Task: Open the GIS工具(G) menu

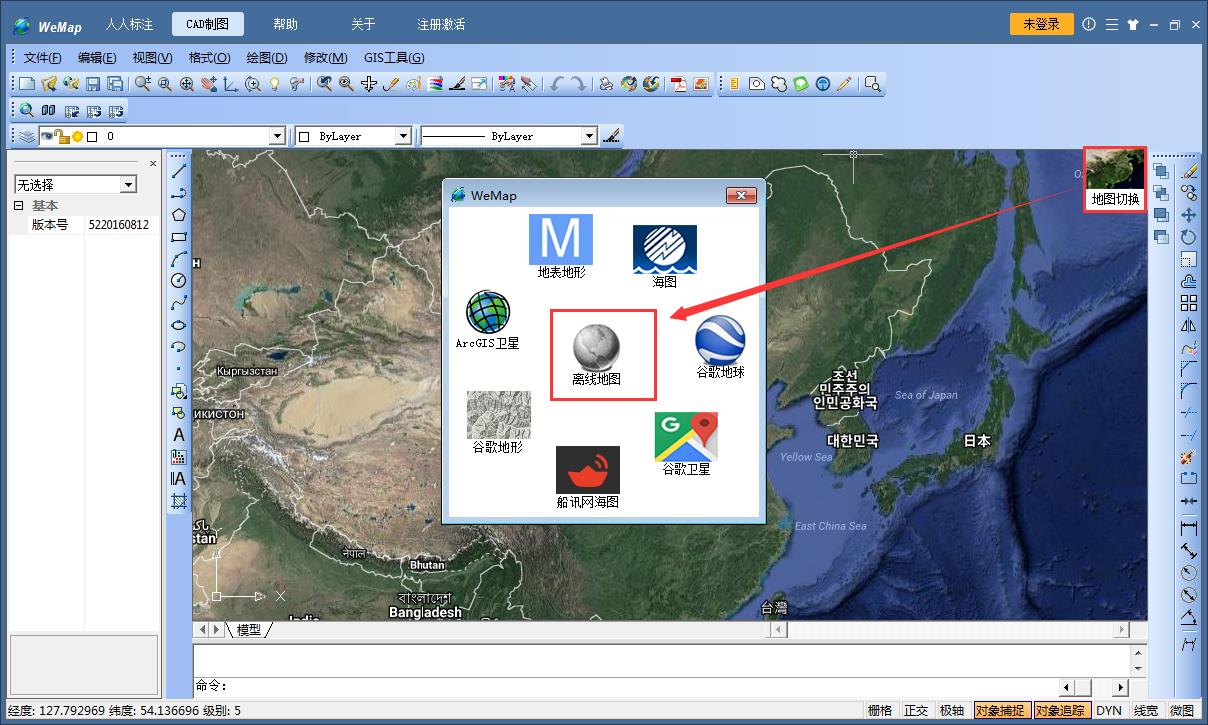Action: coord(394,58)
